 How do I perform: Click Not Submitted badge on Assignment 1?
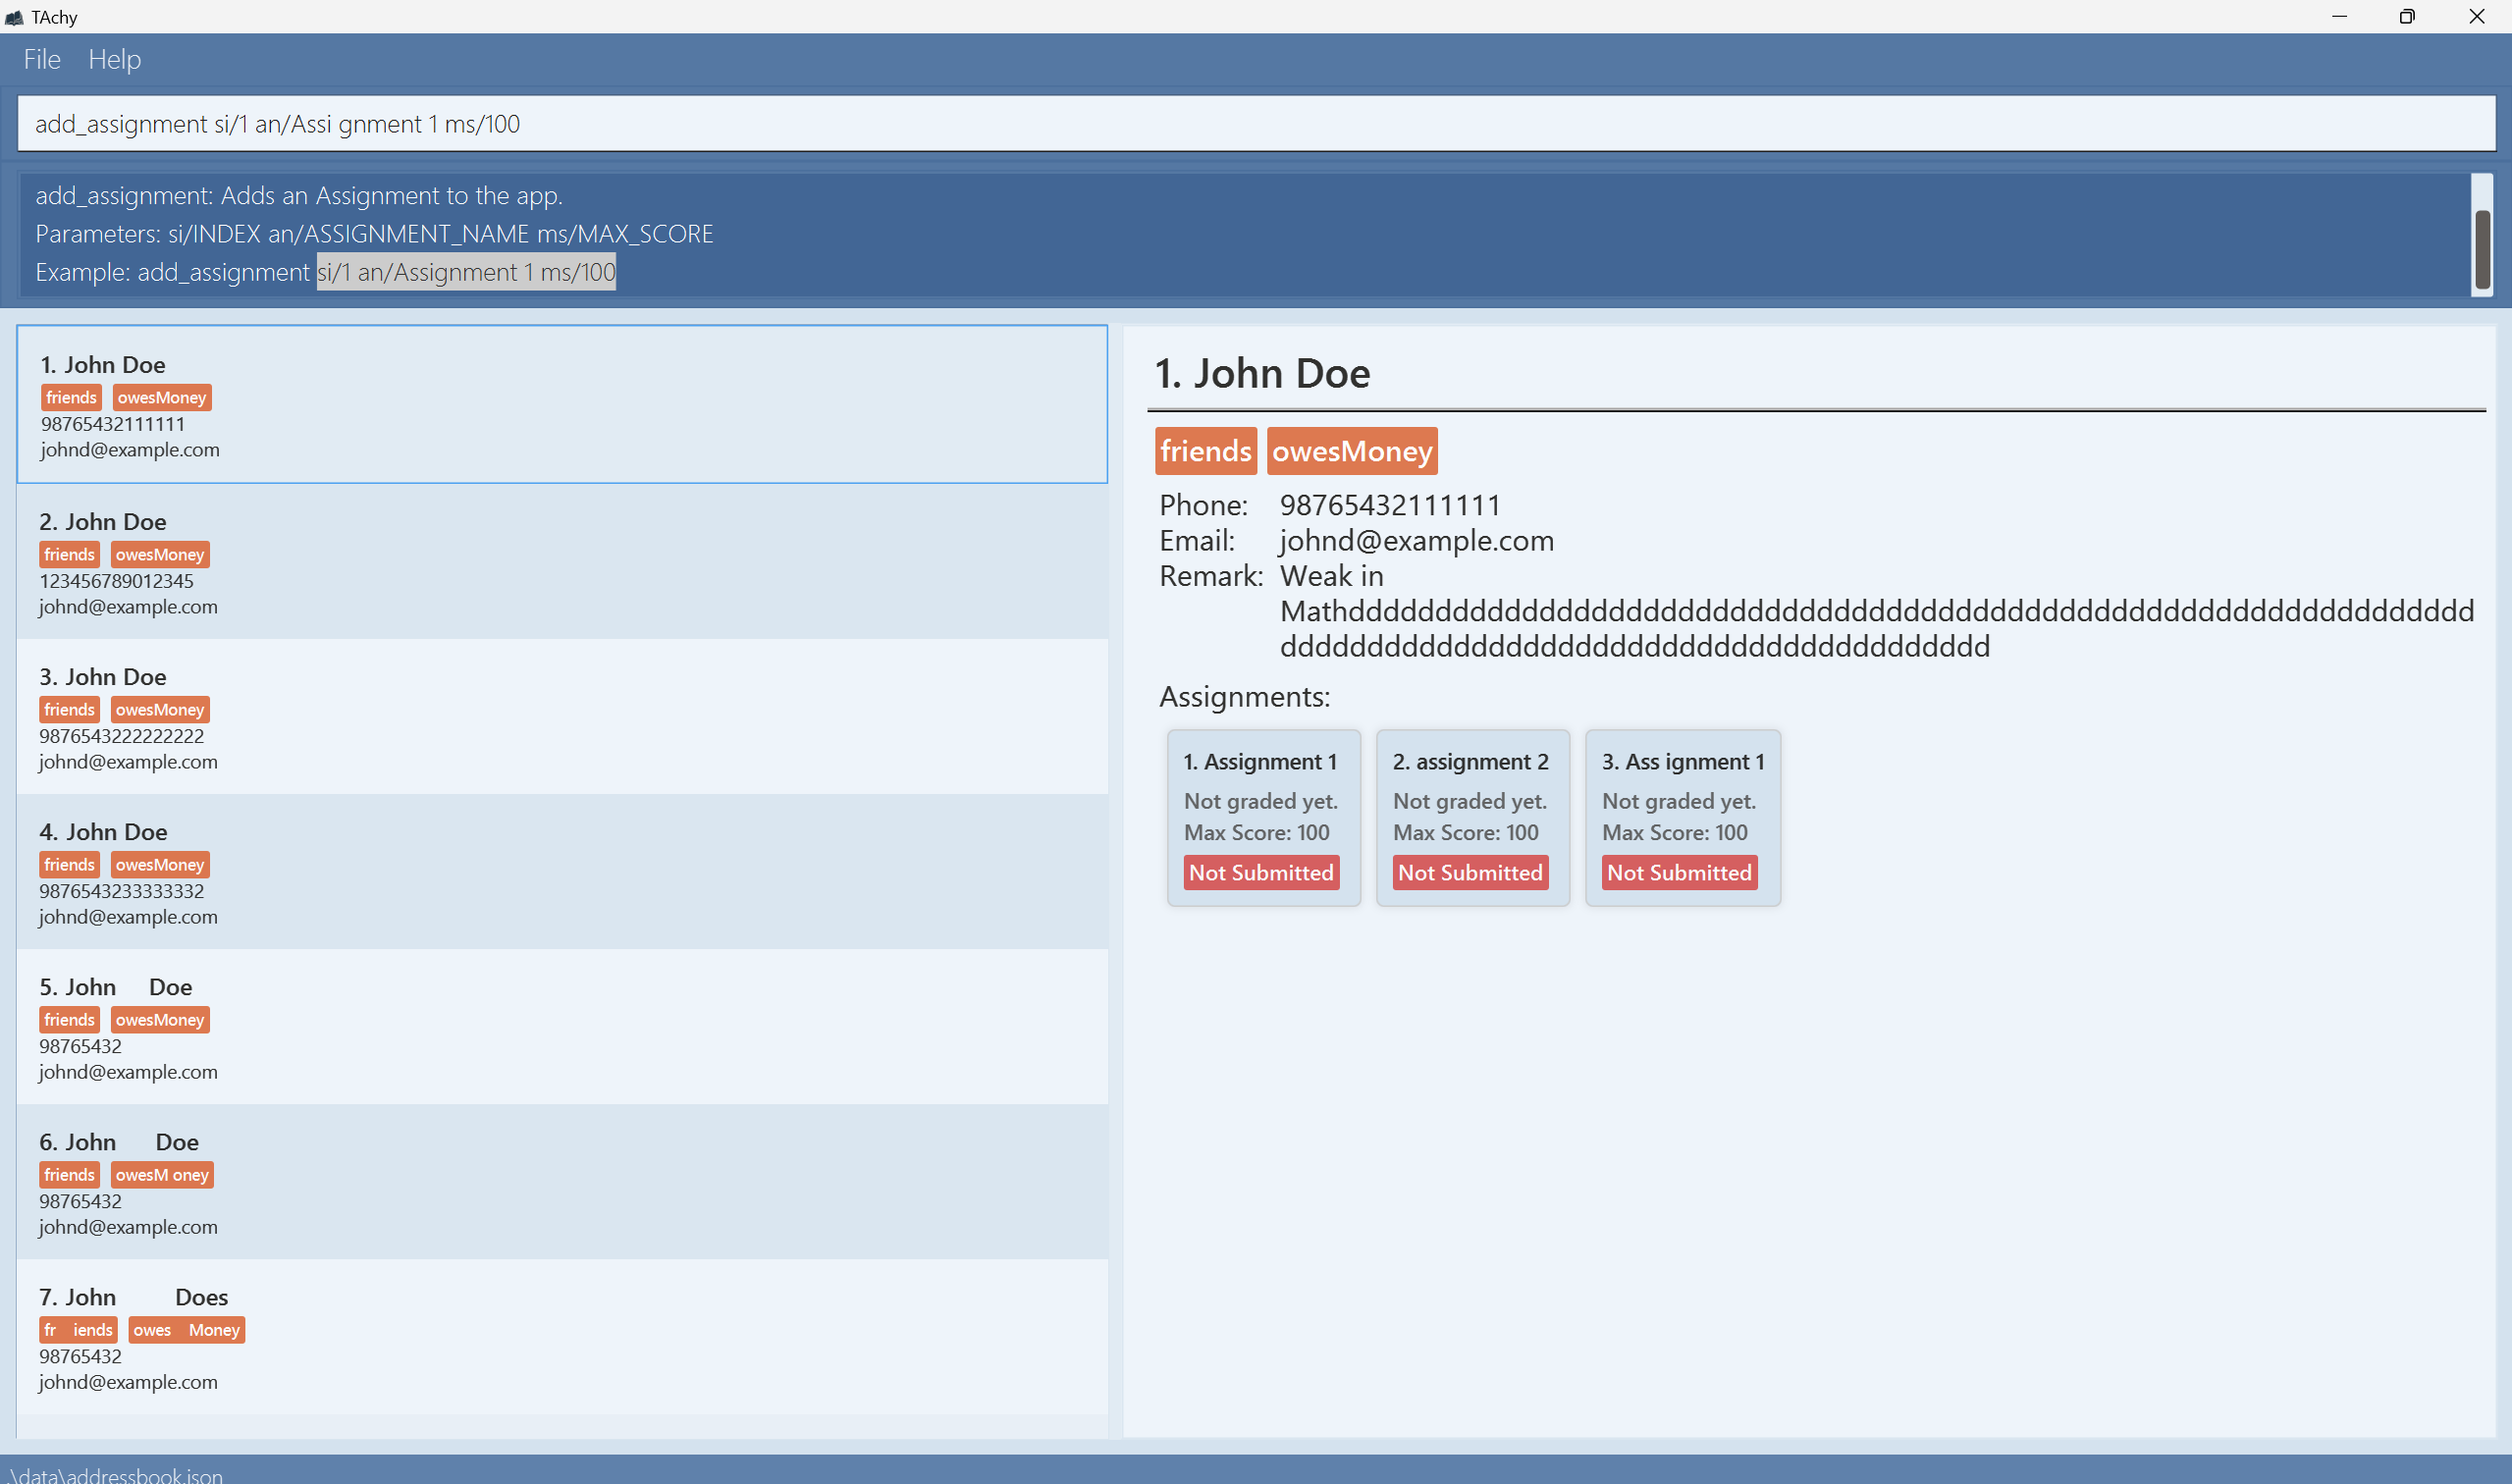[1261, 873]
